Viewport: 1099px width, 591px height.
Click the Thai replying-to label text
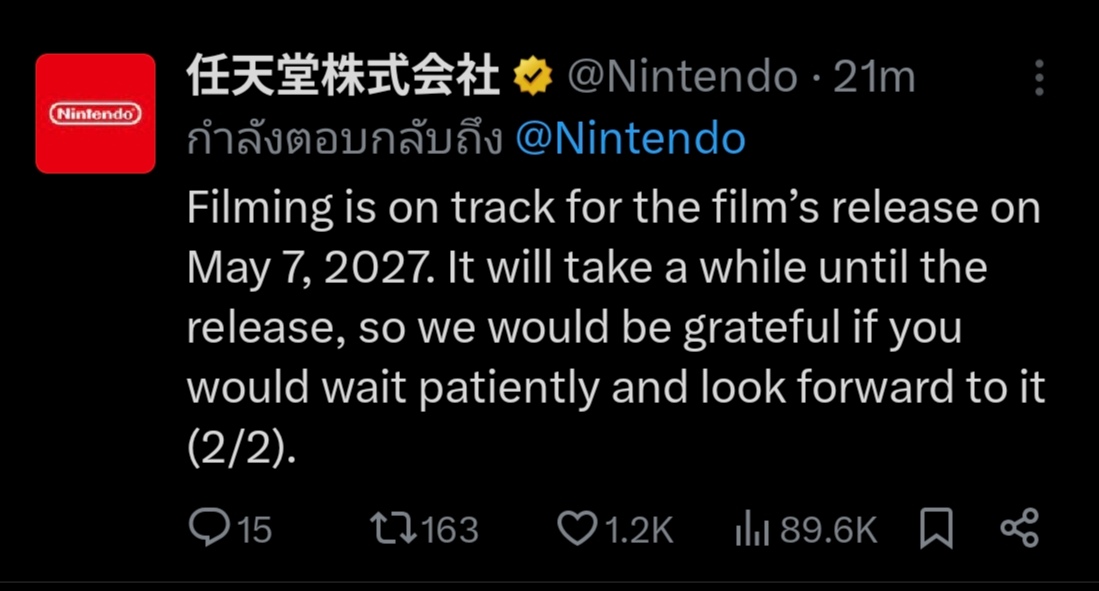point(344,140)
